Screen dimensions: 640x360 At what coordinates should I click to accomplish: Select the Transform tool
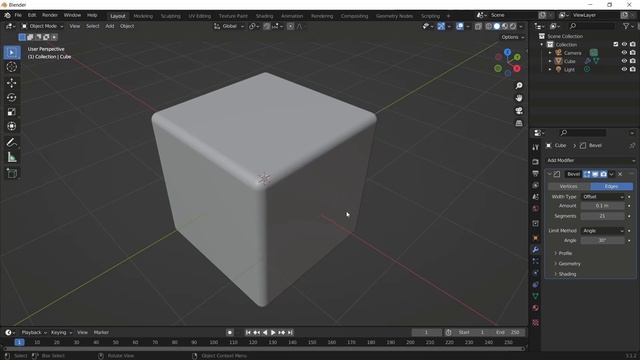11,126
